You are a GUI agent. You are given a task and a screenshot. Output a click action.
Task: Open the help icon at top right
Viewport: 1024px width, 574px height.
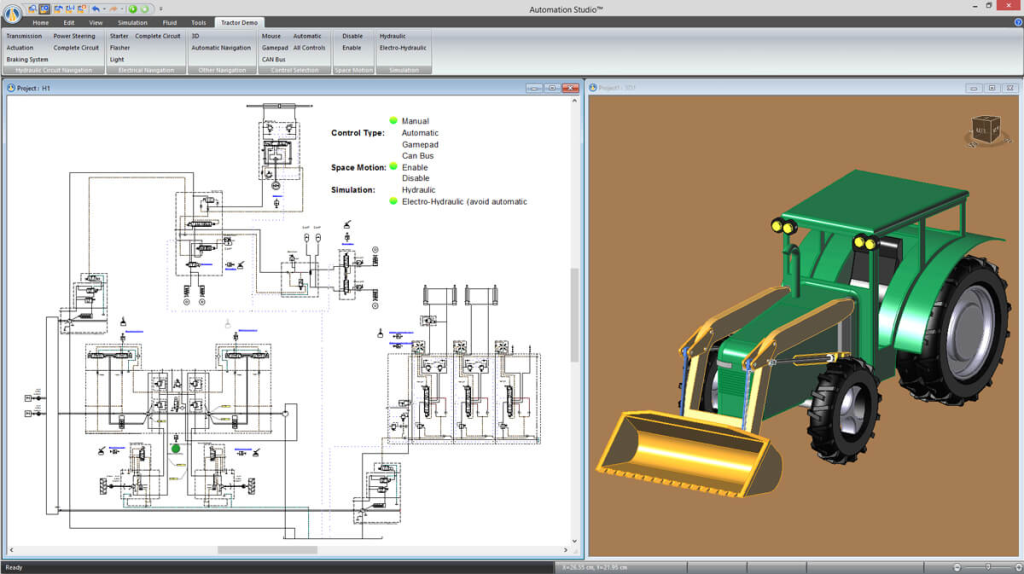point(1018,22)
